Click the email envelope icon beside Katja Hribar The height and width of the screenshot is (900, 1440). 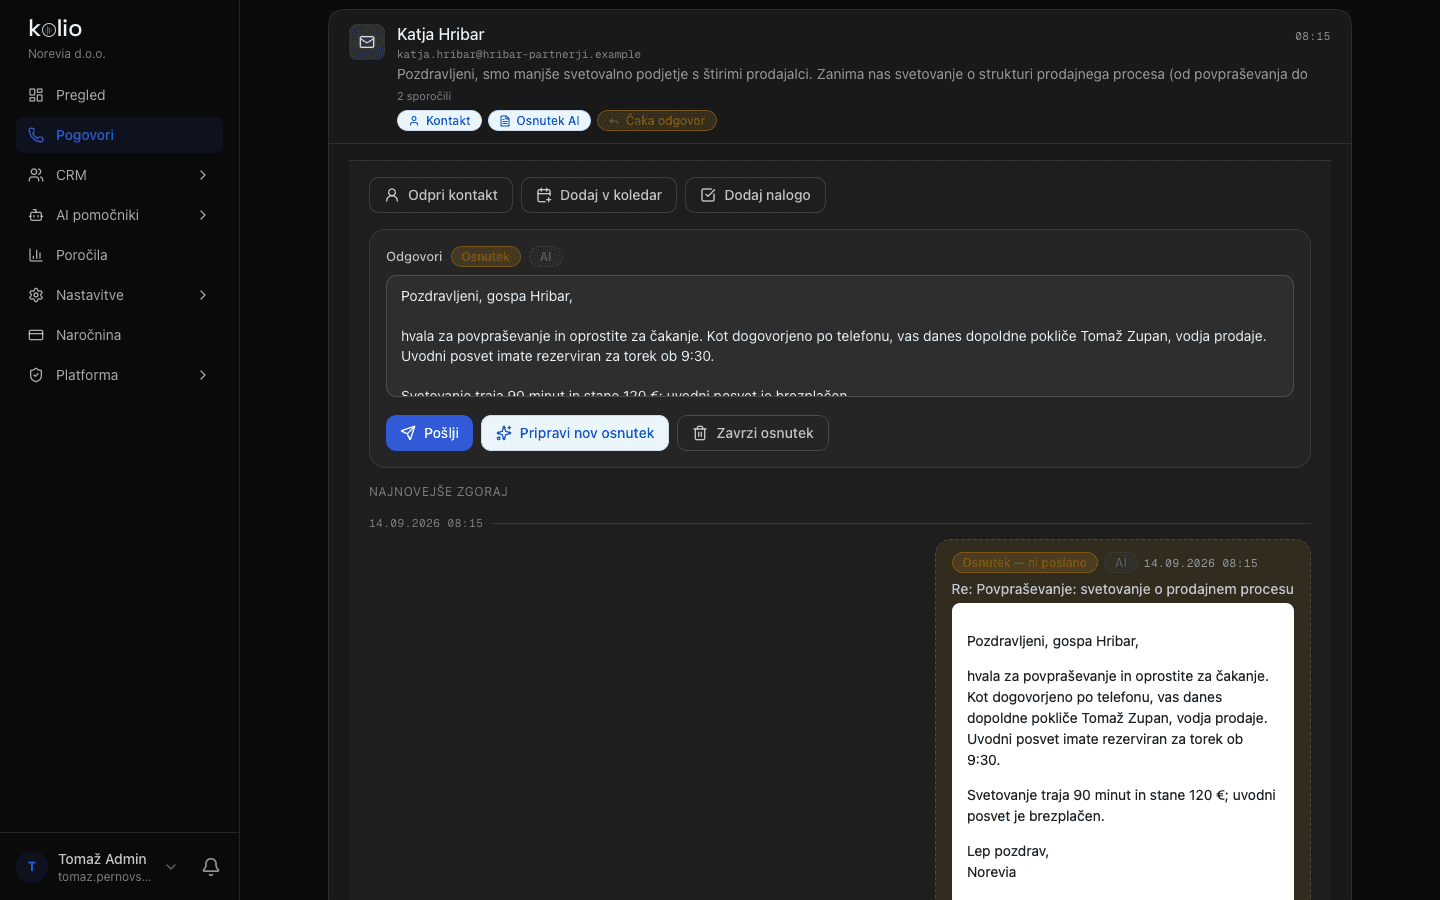click(367, 42)
